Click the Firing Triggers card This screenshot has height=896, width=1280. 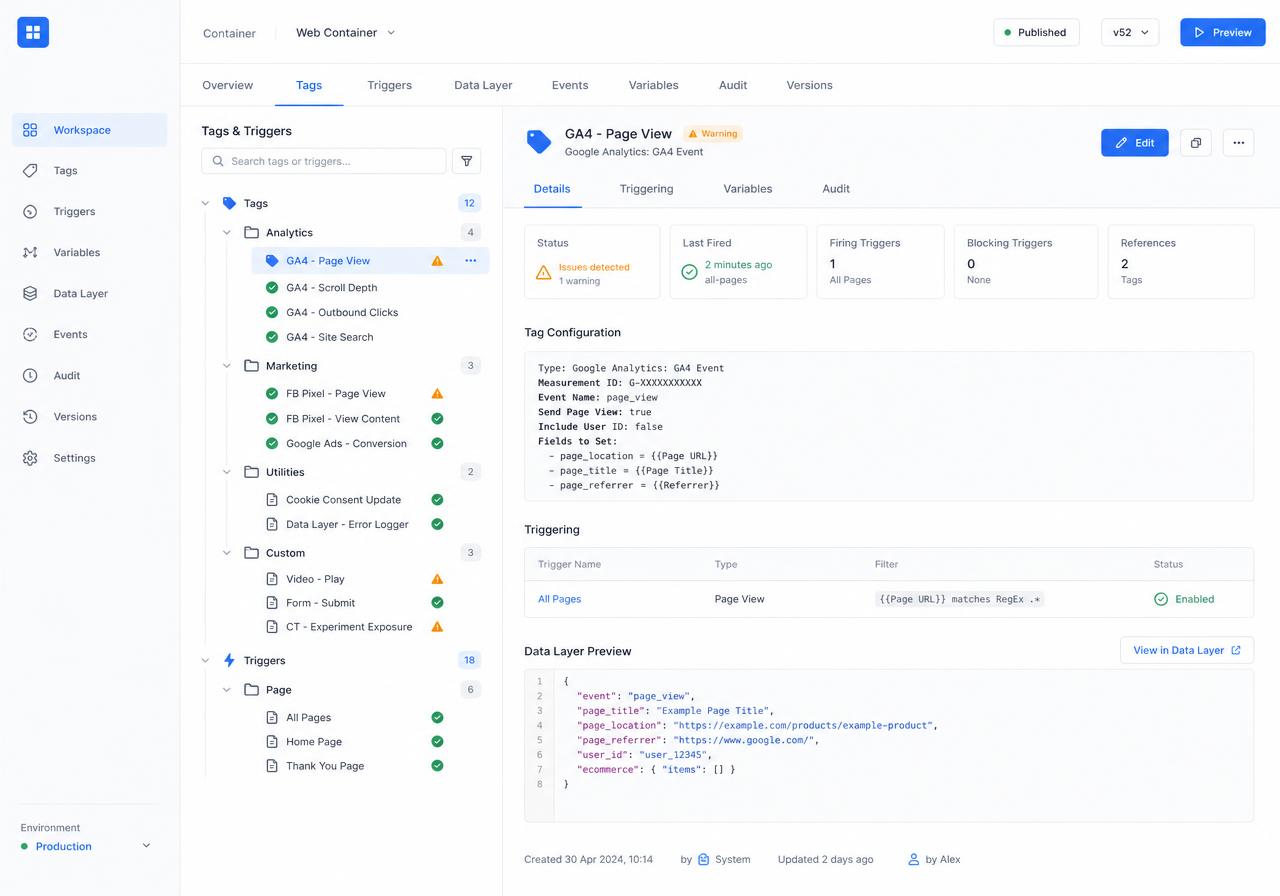click(880, 261)
